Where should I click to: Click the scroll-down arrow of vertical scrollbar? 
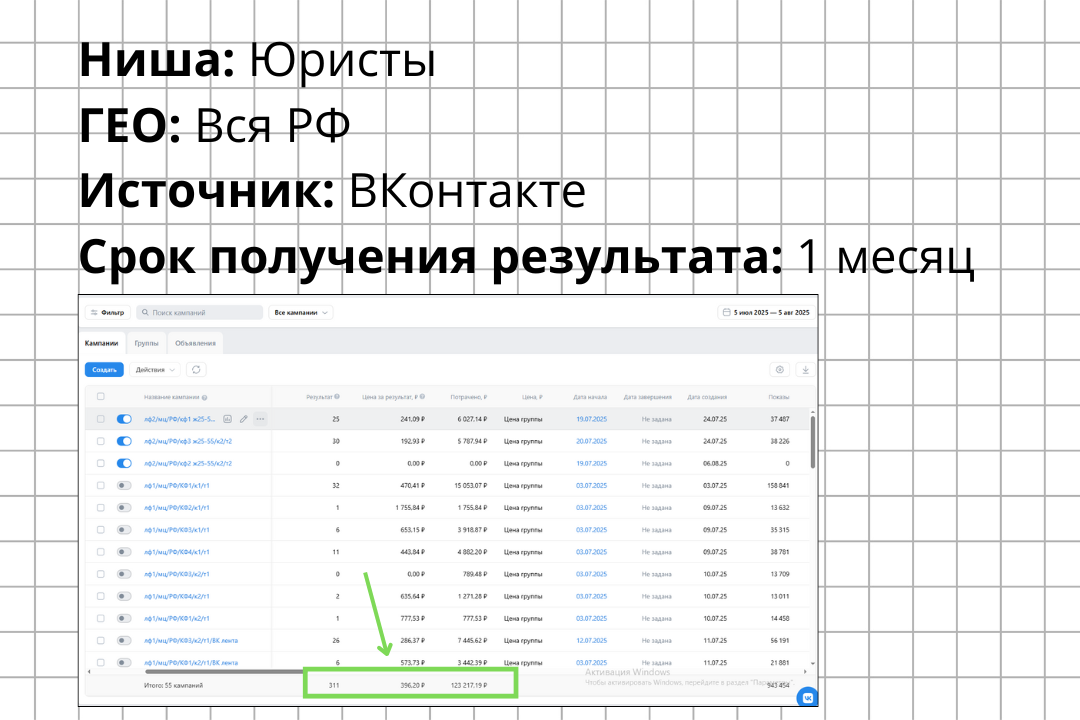[x=813, y=664]
